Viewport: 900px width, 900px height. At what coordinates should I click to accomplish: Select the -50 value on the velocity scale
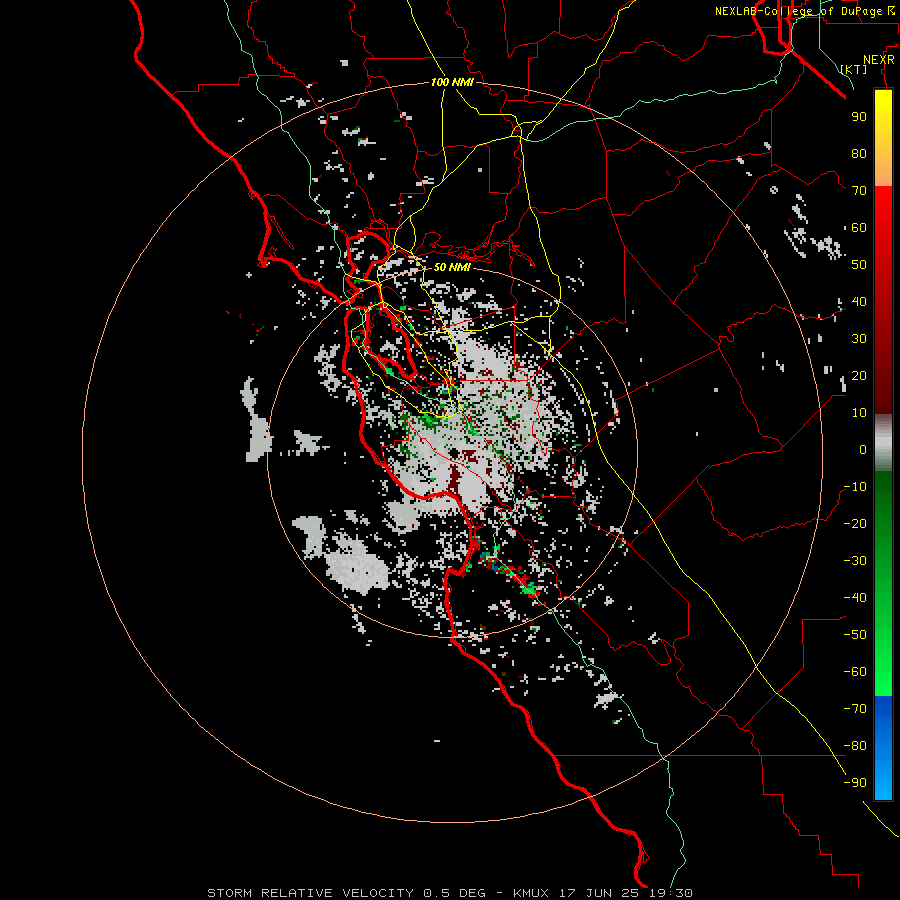pyautogui.click(x=855, y=635)
